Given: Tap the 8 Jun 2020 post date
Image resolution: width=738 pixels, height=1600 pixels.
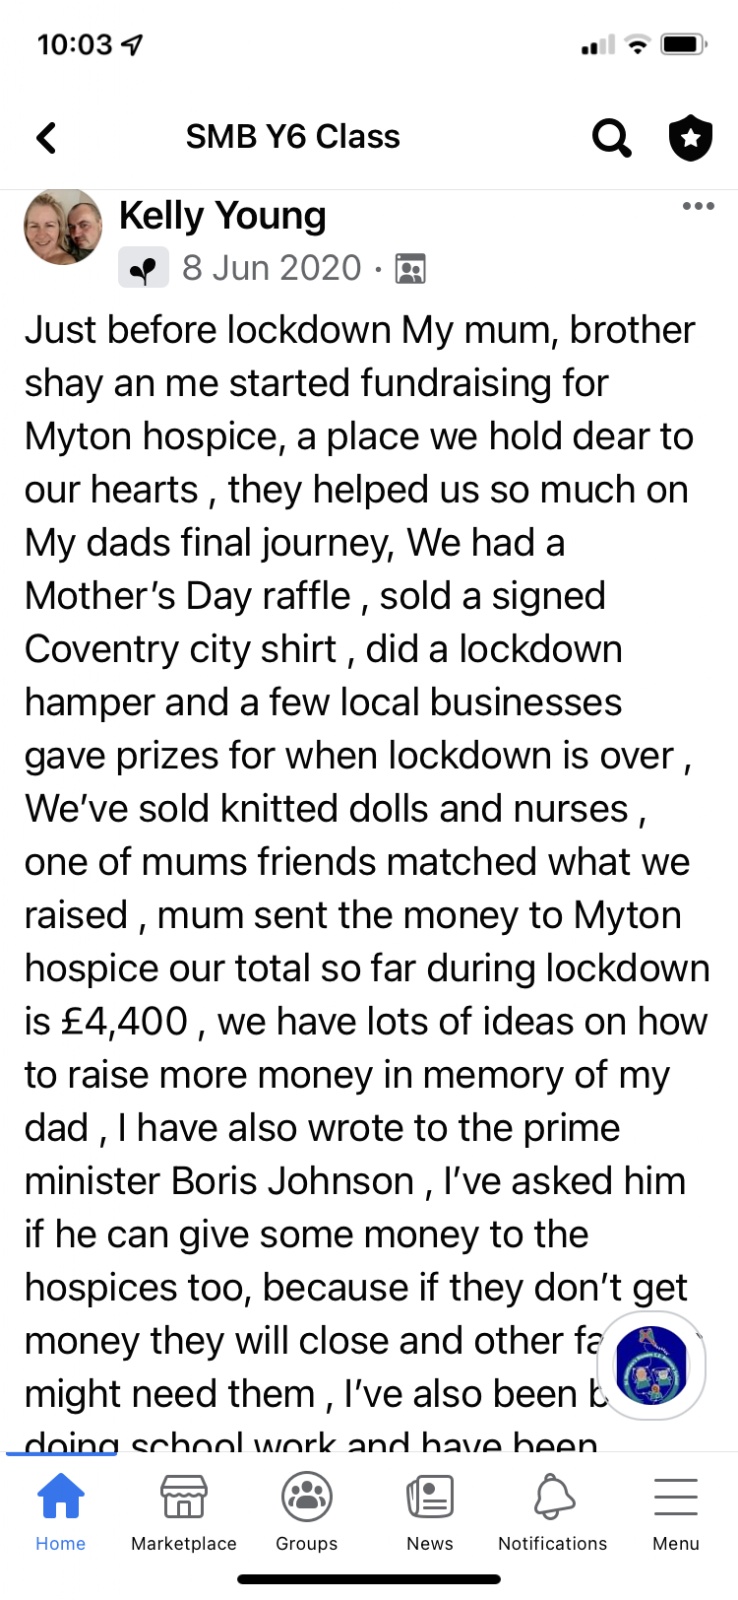Looking at the screenshot, I should point(271,268).
